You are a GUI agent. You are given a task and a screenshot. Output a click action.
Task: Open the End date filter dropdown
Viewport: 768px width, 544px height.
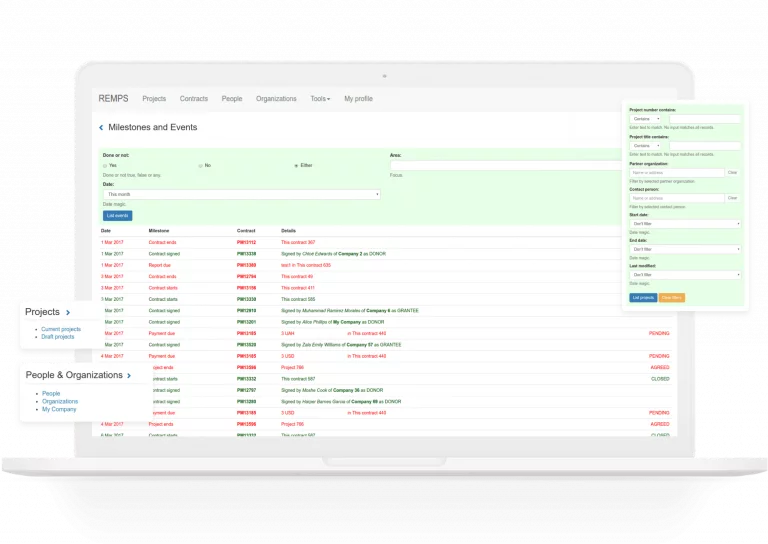685,249
